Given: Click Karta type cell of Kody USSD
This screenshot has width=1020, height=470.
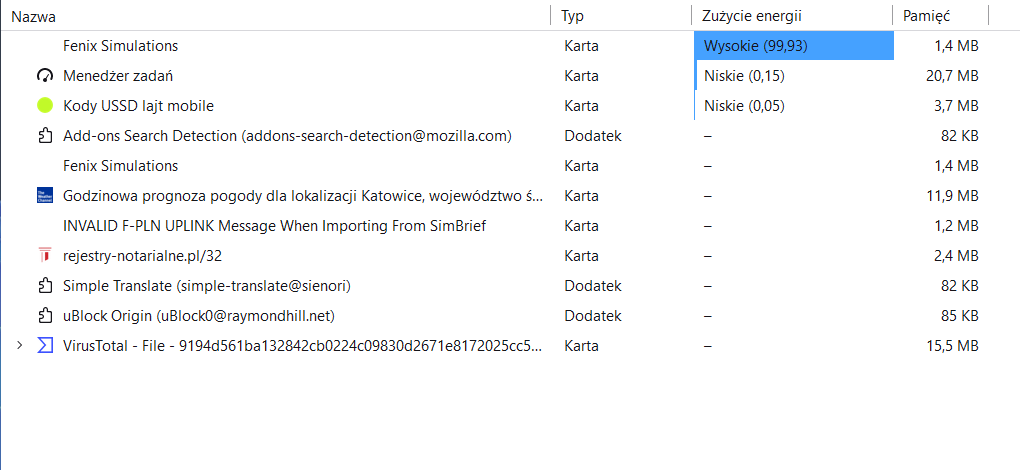Looking at the screenshot, I should click(x=582, y=105).
